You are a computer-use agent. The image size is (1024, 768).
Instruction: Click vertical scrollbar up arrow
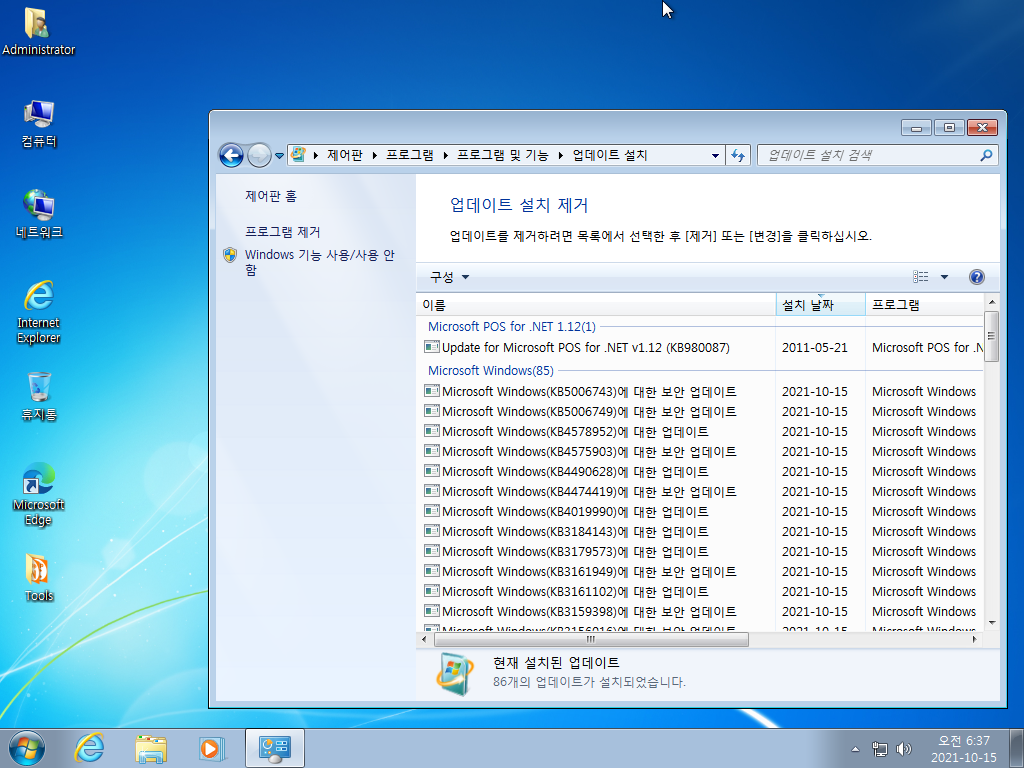pos(991,302)
